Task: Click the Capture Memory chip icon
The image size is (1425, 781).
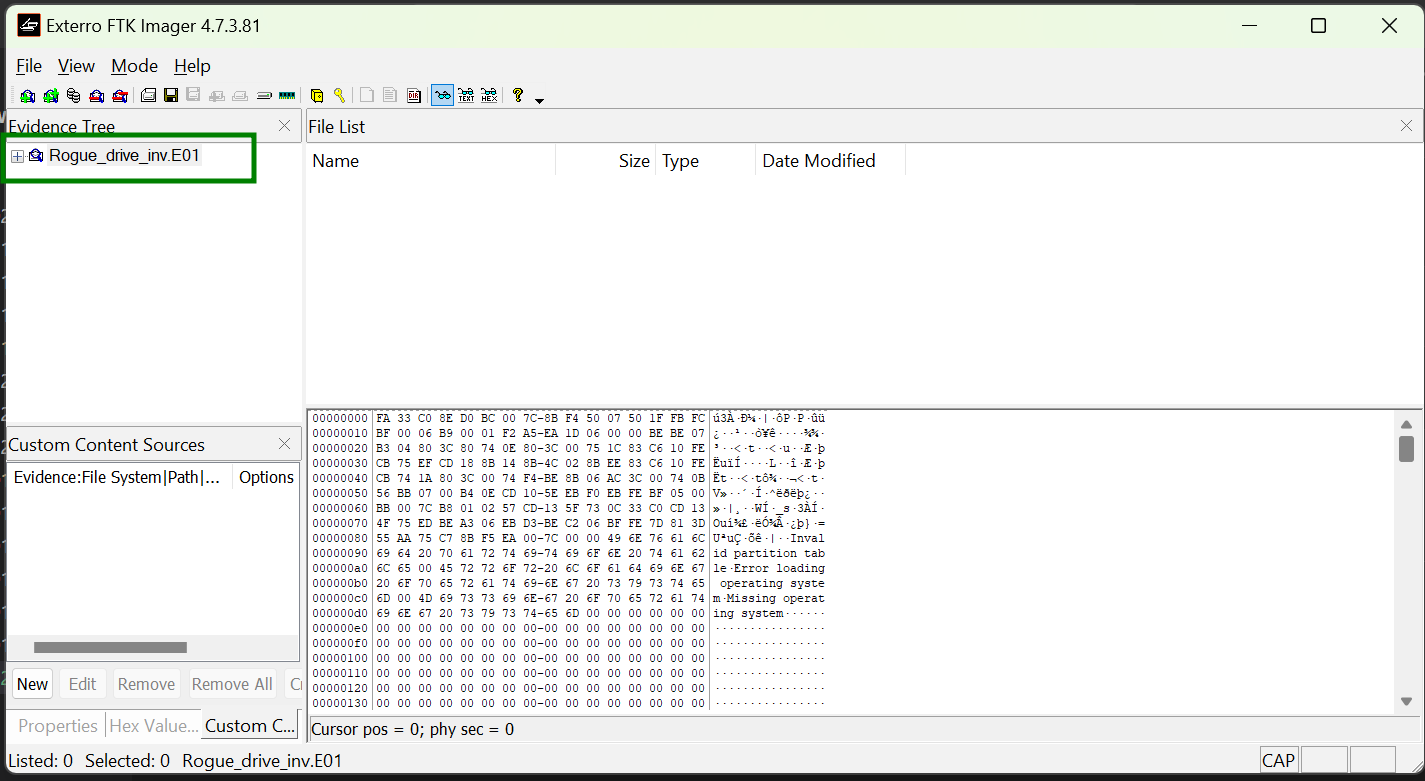Action: pos(287,96)
